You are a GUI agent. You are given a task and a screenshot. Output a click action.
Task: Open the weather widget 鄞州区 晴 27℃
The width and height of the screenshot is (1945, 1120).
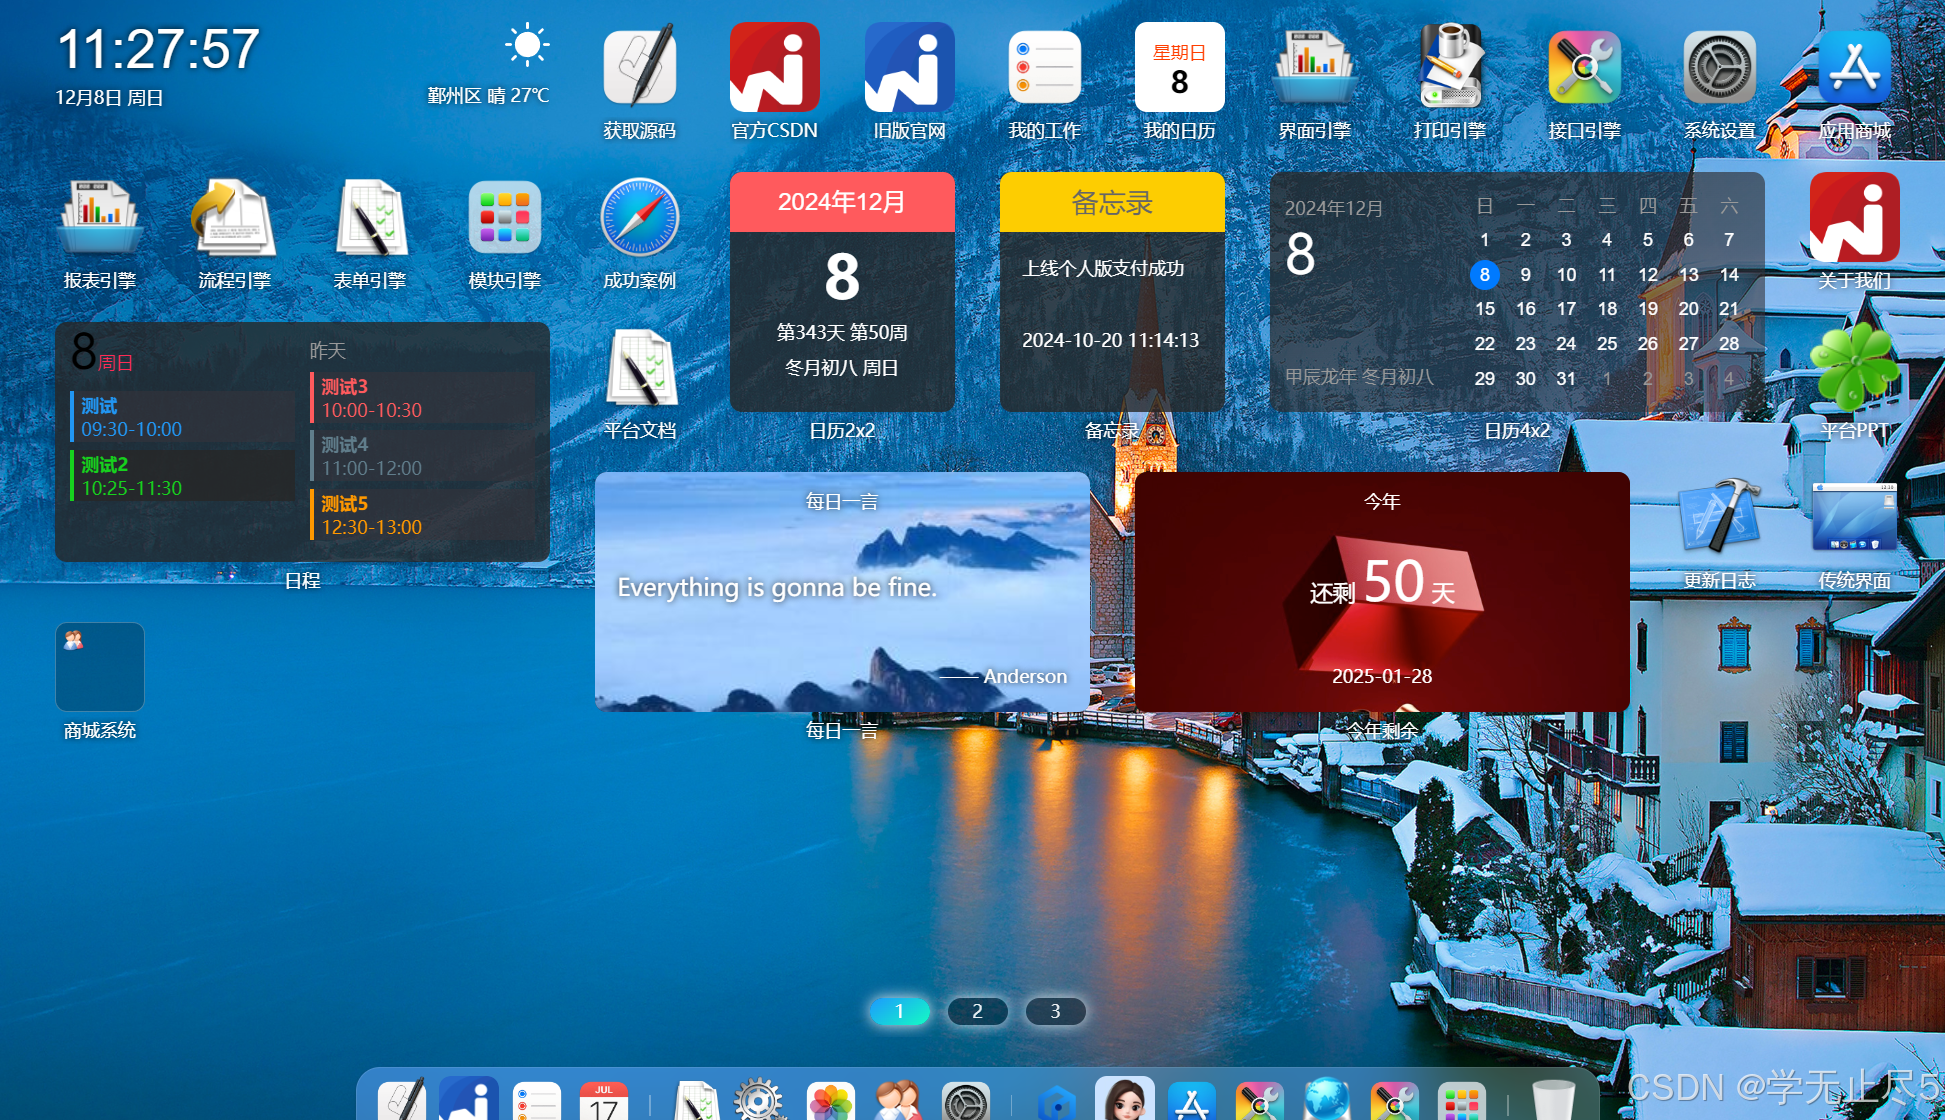pyautogui.click(x=489, y=65)
